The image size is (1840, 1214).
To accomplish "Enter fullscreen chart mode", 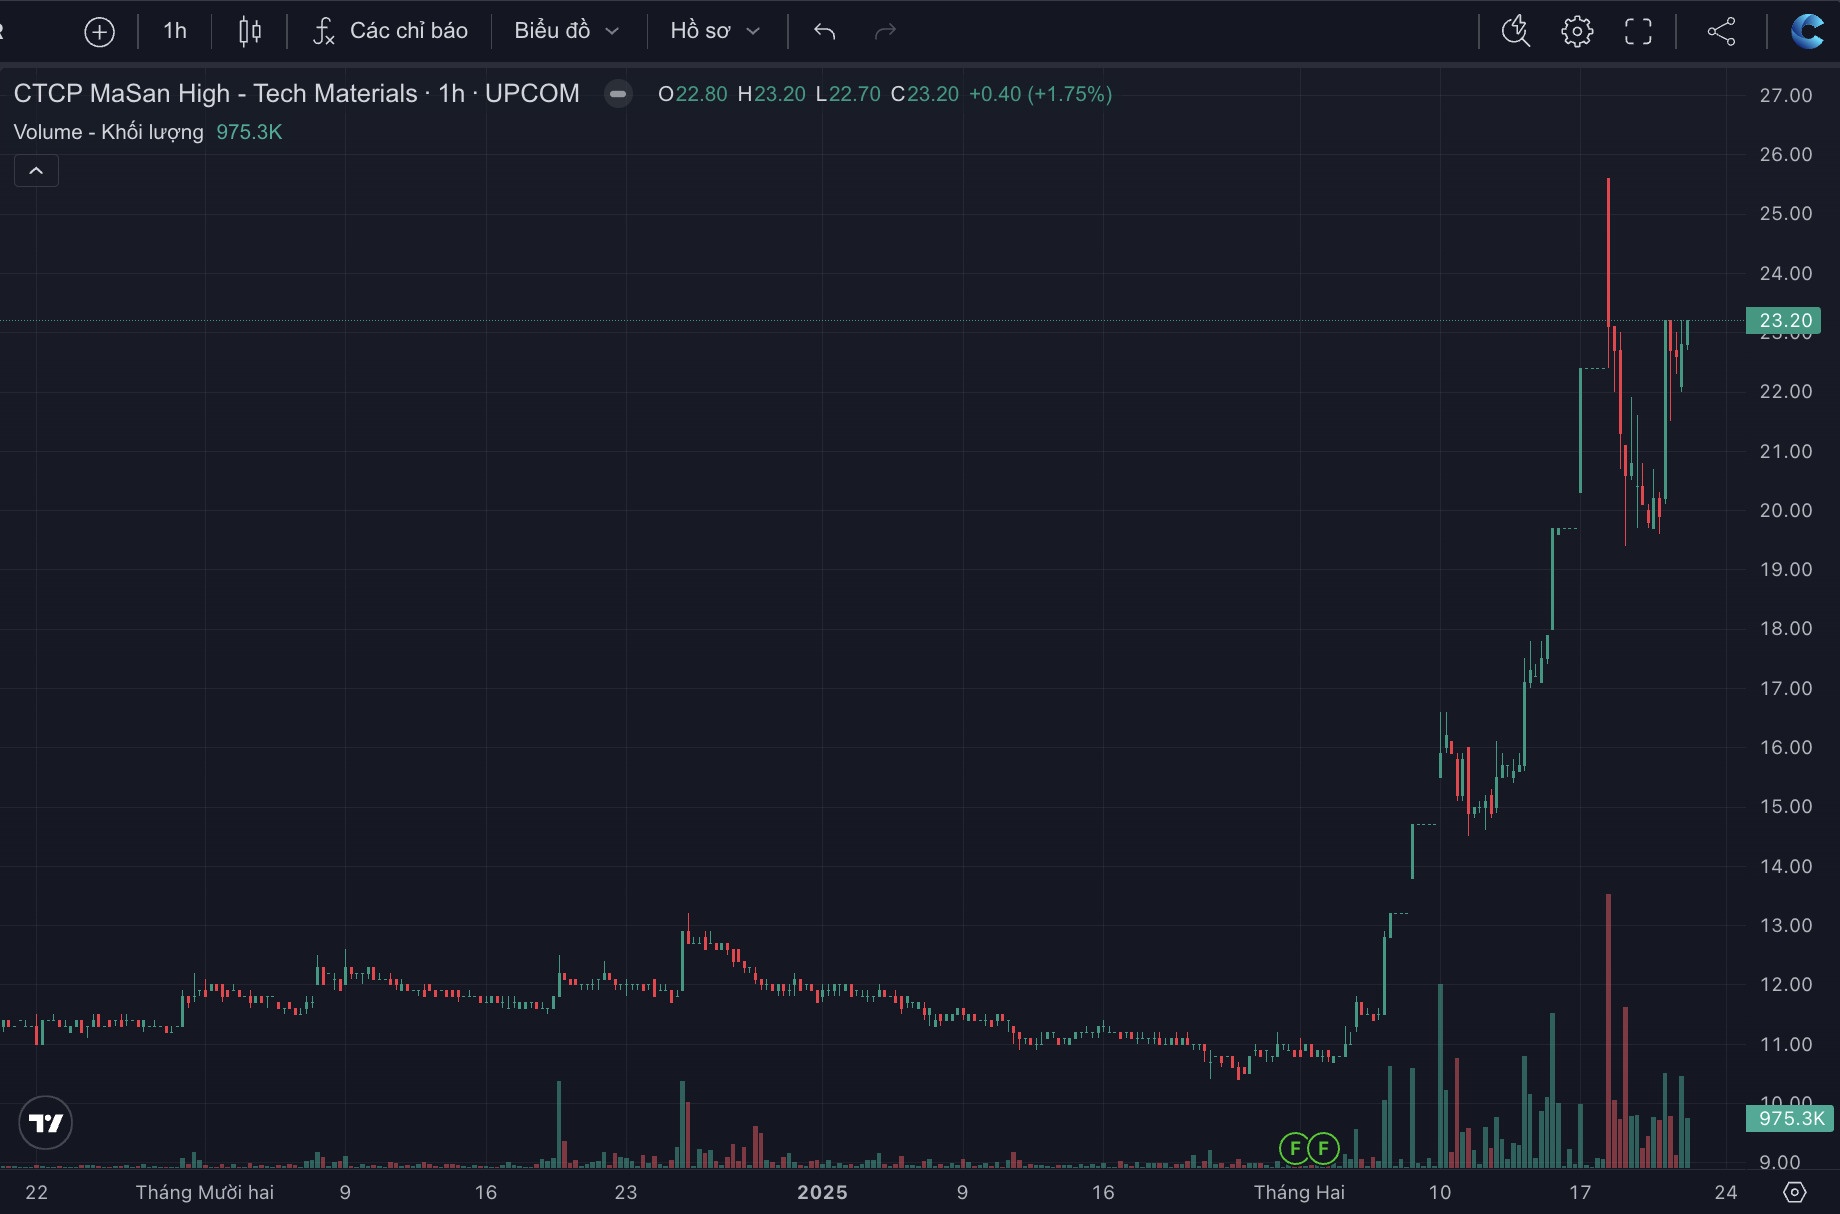I will coord(1638,31).
